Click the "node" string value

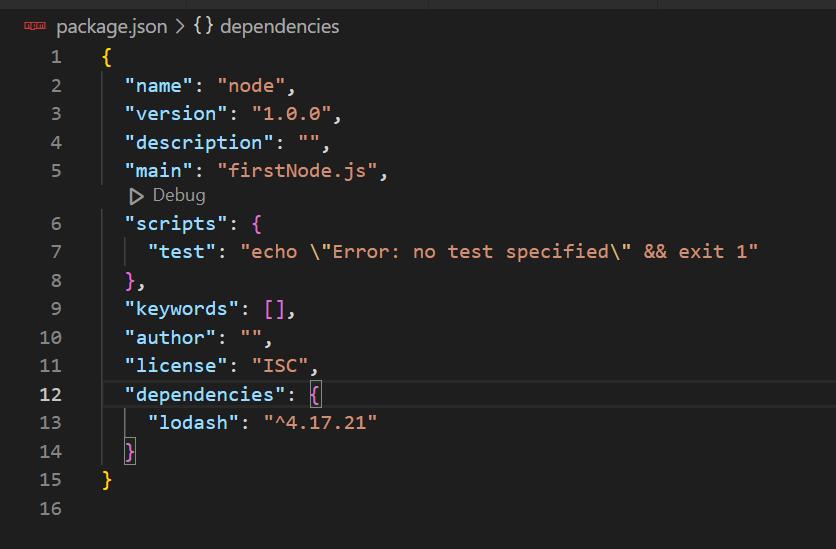[251, 85]
